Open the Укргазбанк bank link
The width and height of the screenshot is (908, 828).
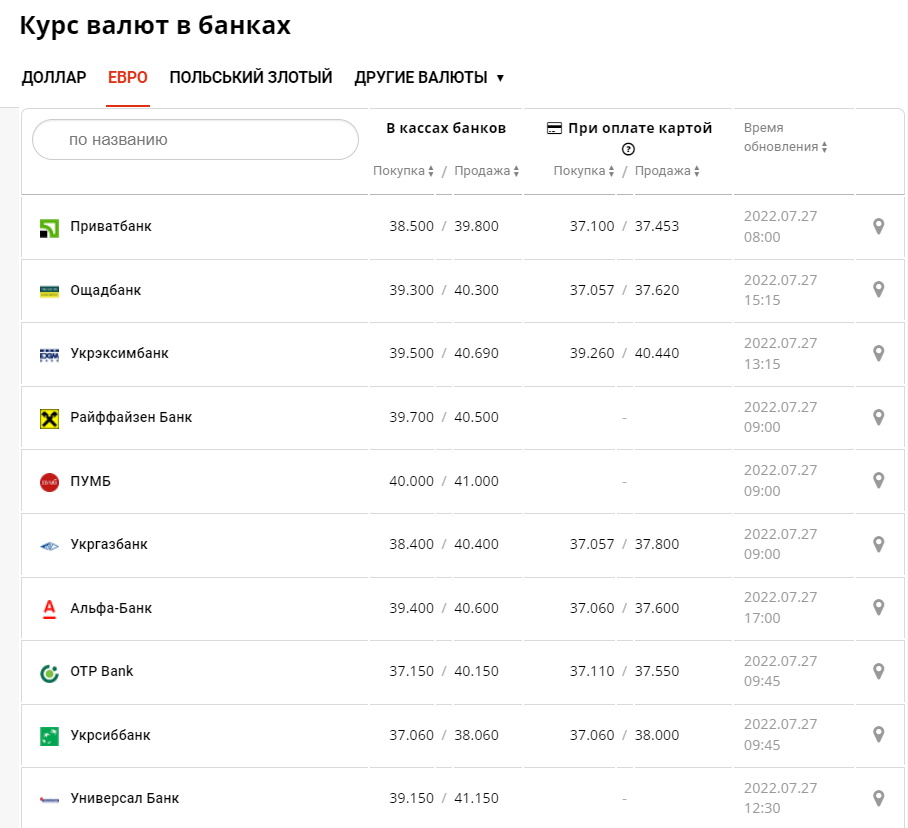109,545
